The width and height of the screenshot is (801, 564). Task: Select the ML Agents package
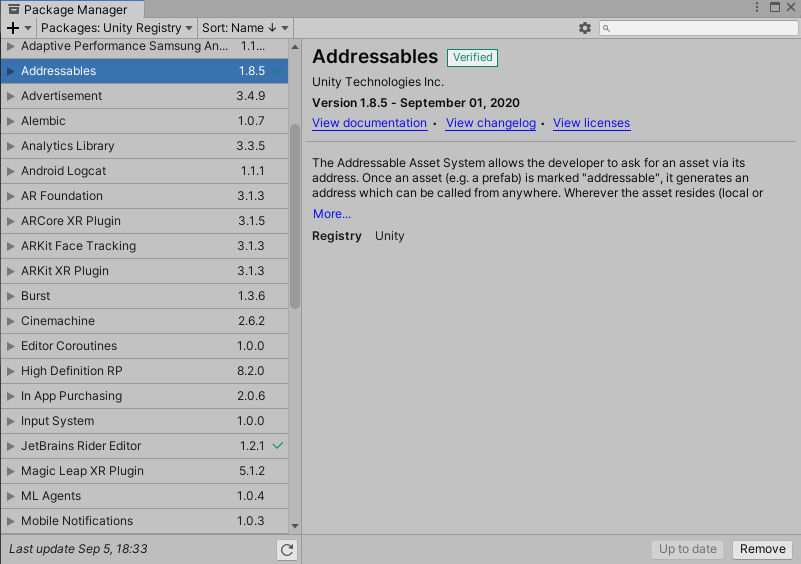tap(145, 496)
